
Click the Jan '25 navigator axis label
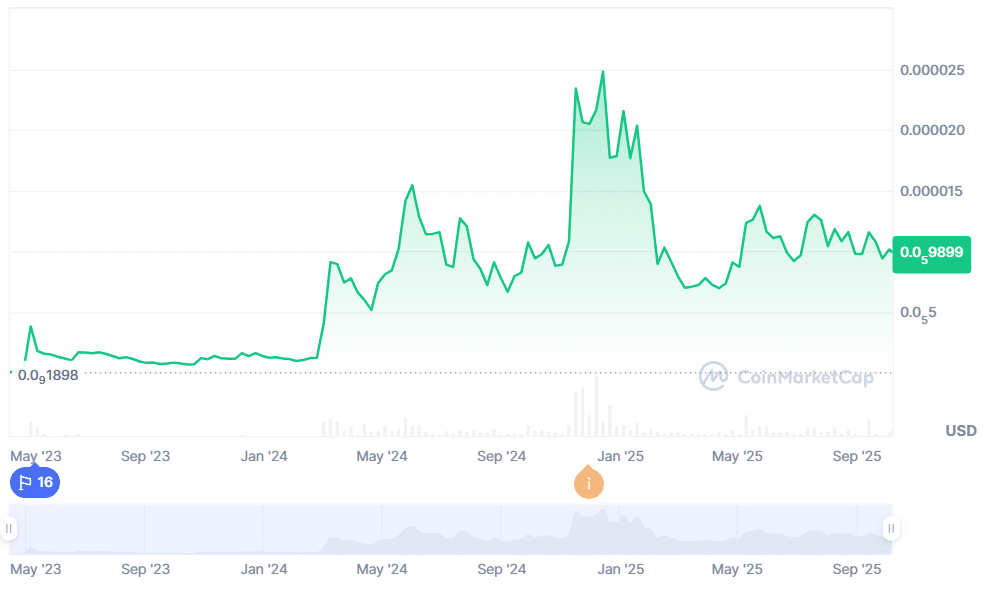620,569
